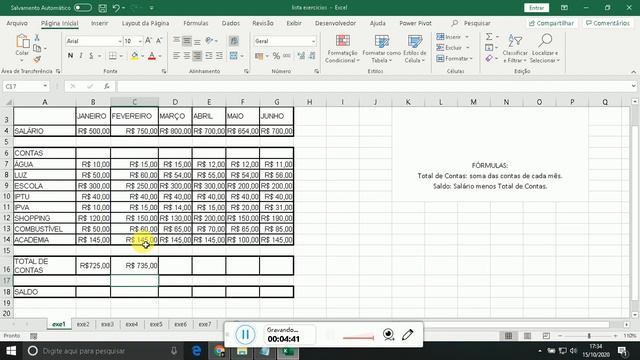Click the Accounting number format icon
This screenshot has height=360, width=640.
259,56
